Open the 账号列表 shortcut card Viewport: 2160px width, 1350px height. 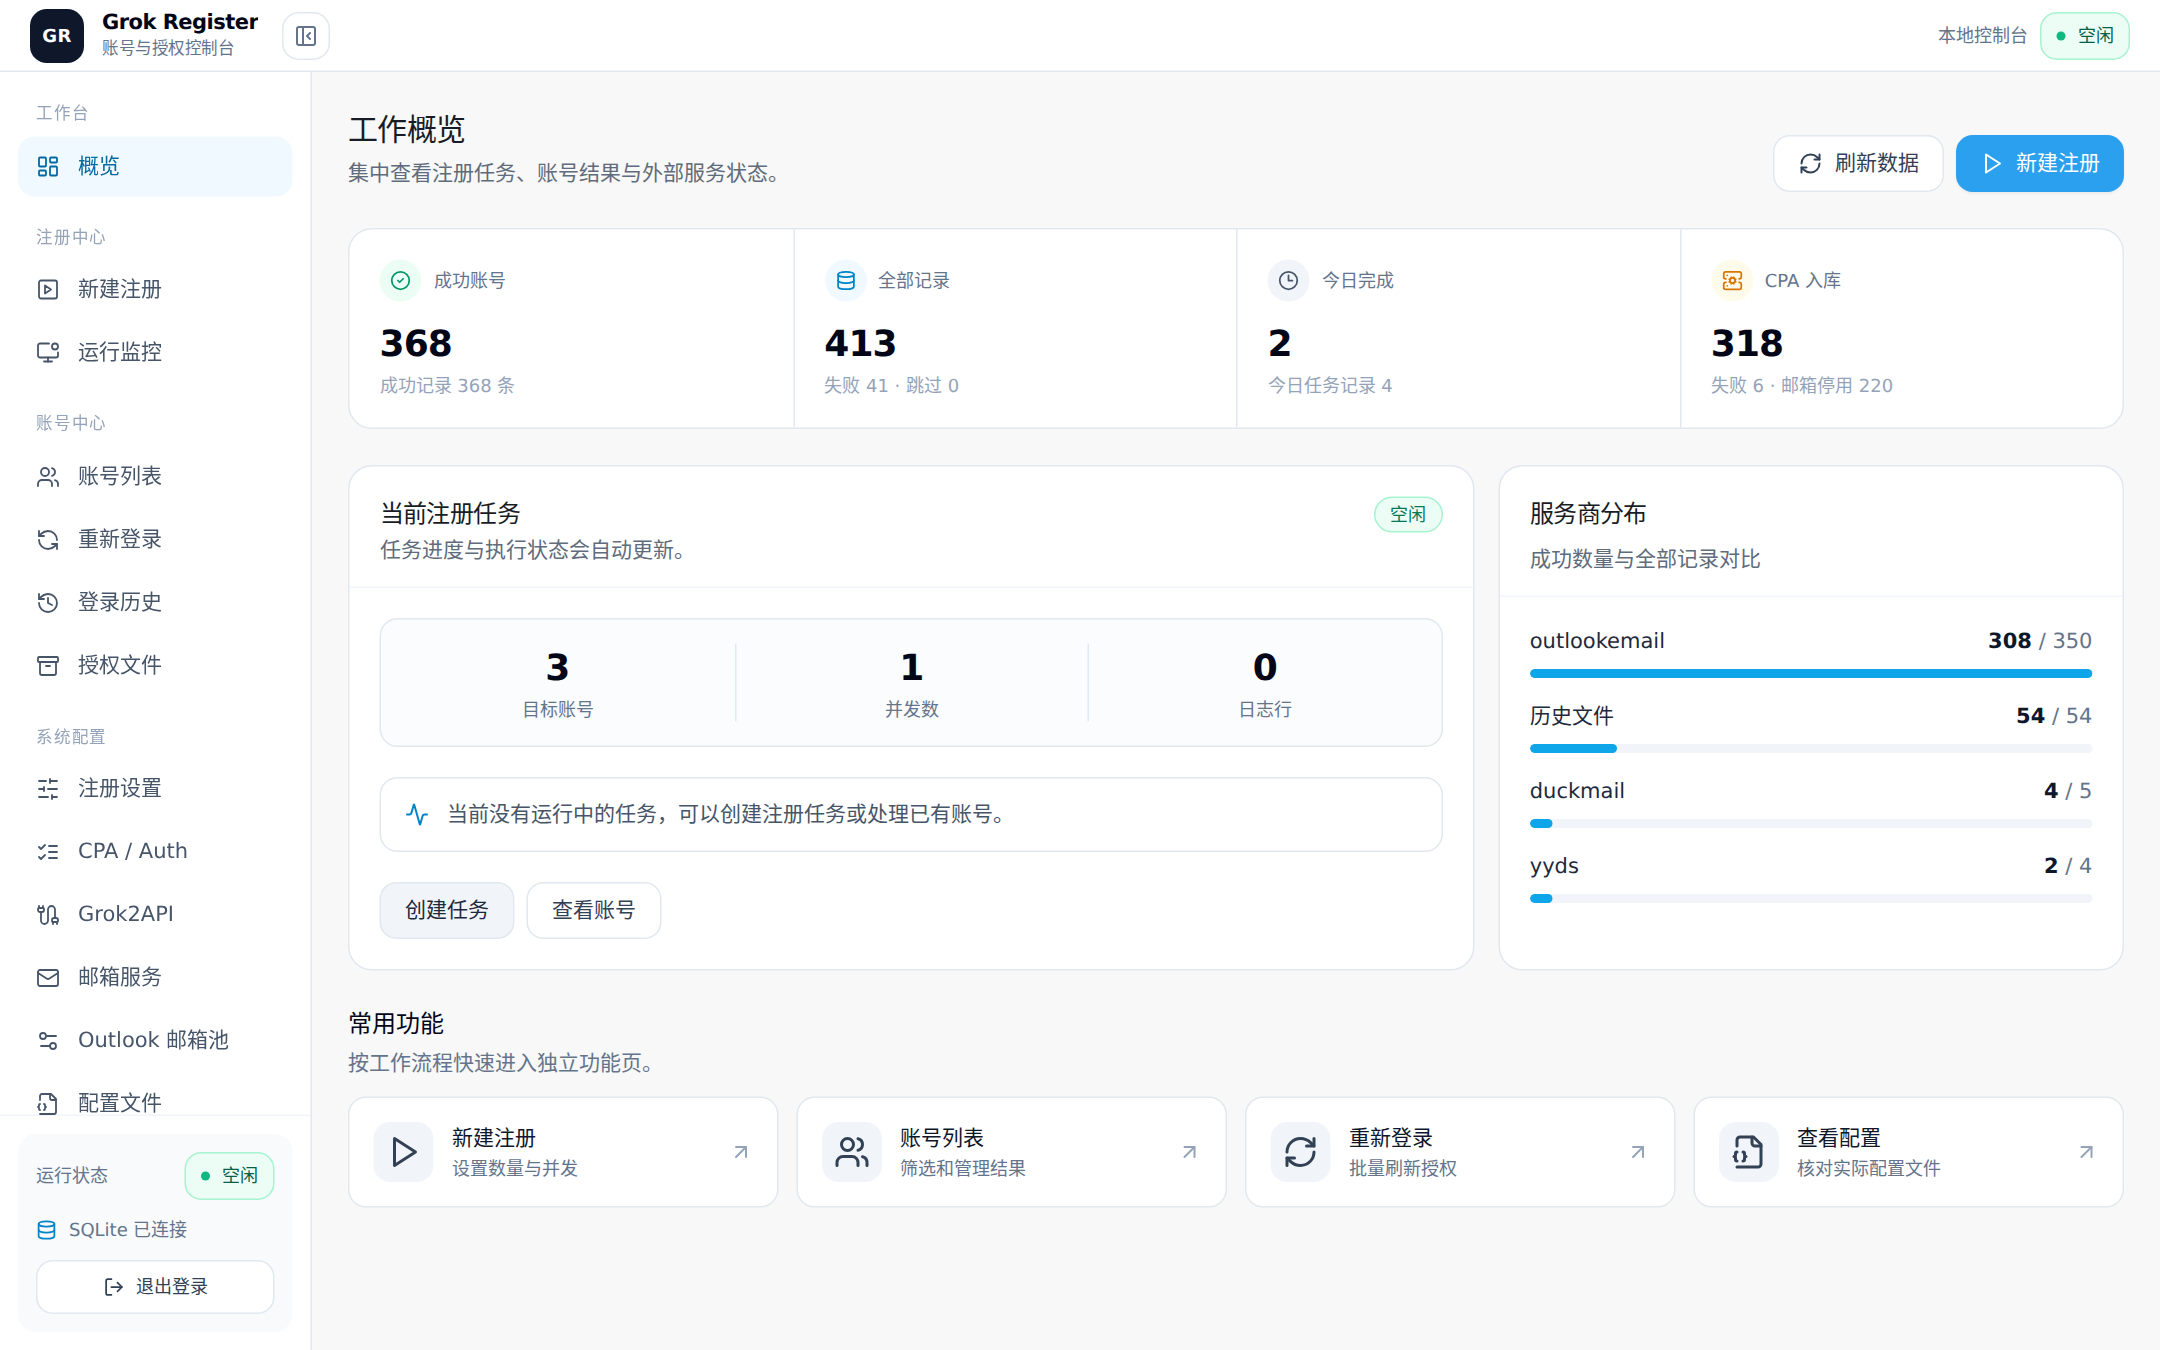[1011, 1152]
